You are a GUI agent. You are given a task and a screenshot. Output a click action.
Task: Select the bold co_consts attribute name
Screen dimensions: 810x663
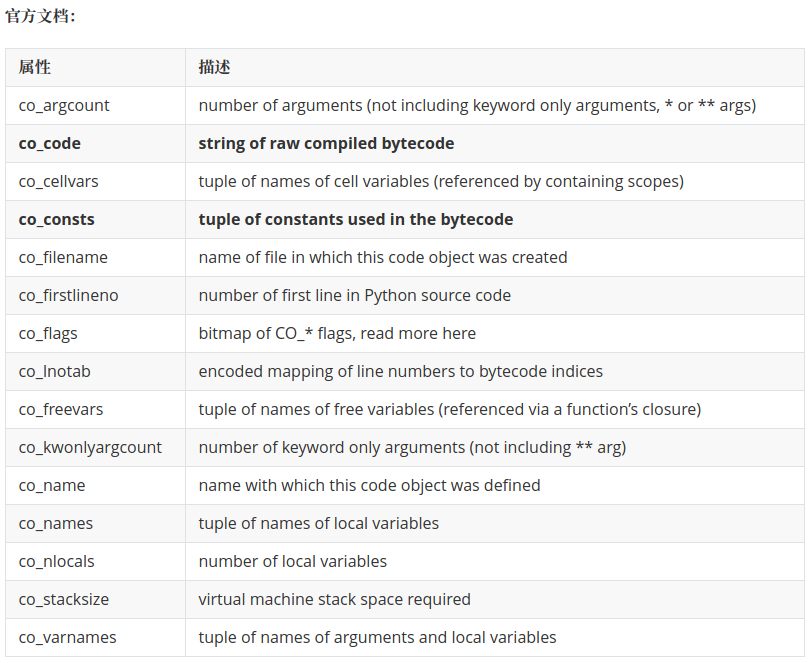56,219
